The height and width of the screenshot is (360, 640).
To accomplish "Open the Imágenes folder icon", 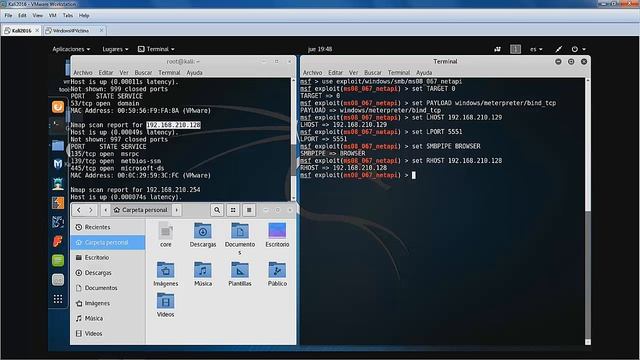I will click(x=165, y=270).
